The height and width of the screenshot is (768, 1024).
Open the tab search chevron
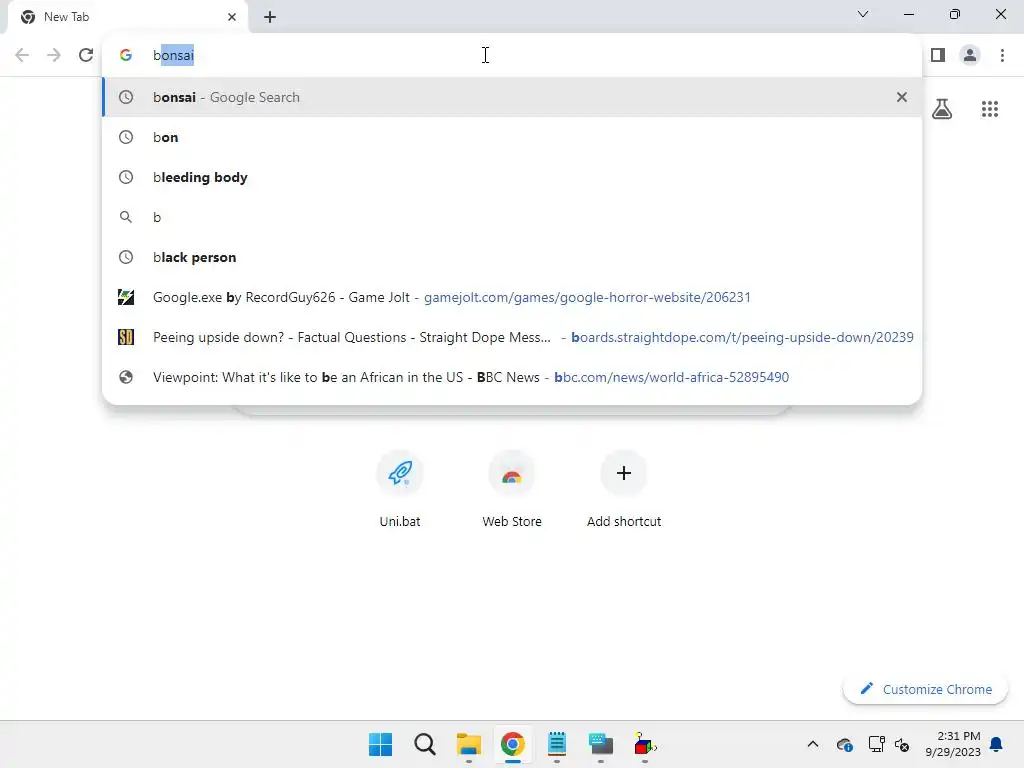click(863, 14)
